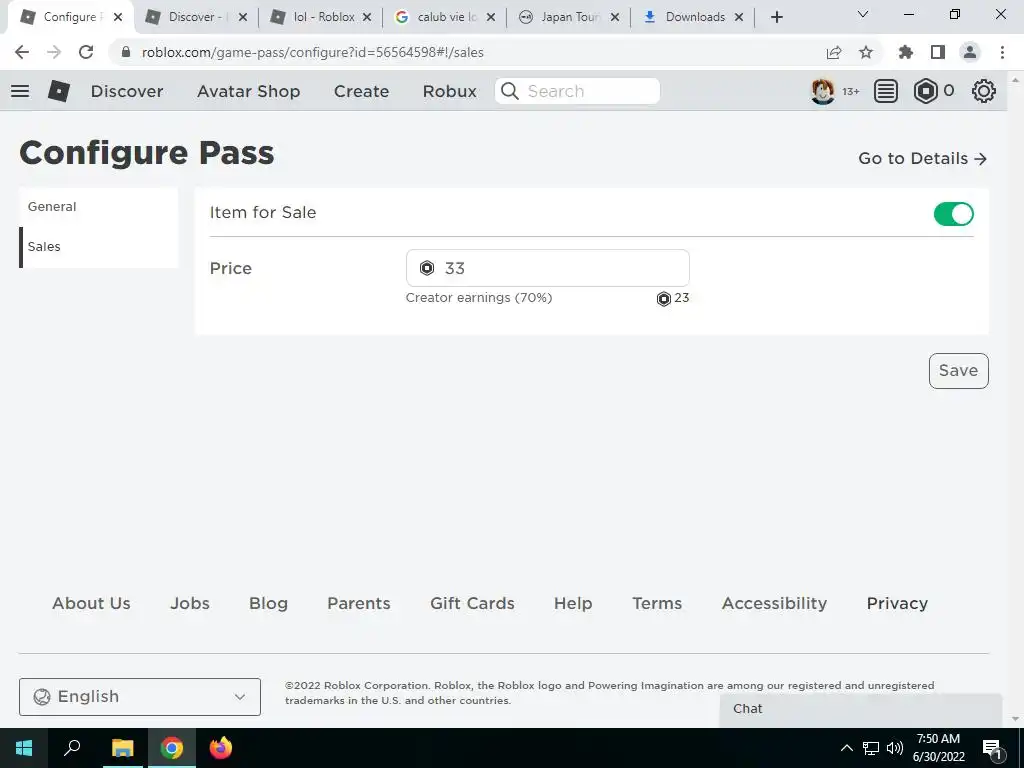Expand the English language dropdown

pyautogui.click(x=140, y=697)
